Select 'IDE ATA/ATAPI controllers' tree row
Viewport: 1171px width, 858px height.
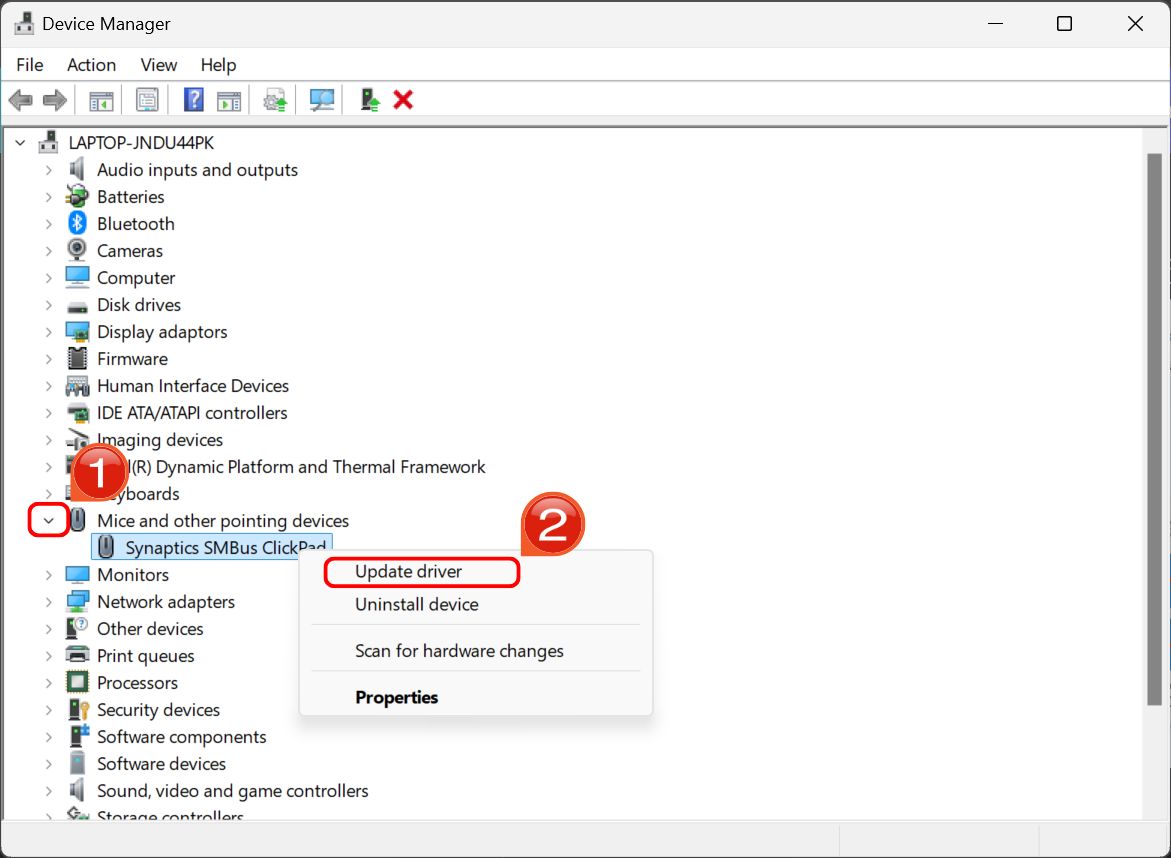[192, 412]
